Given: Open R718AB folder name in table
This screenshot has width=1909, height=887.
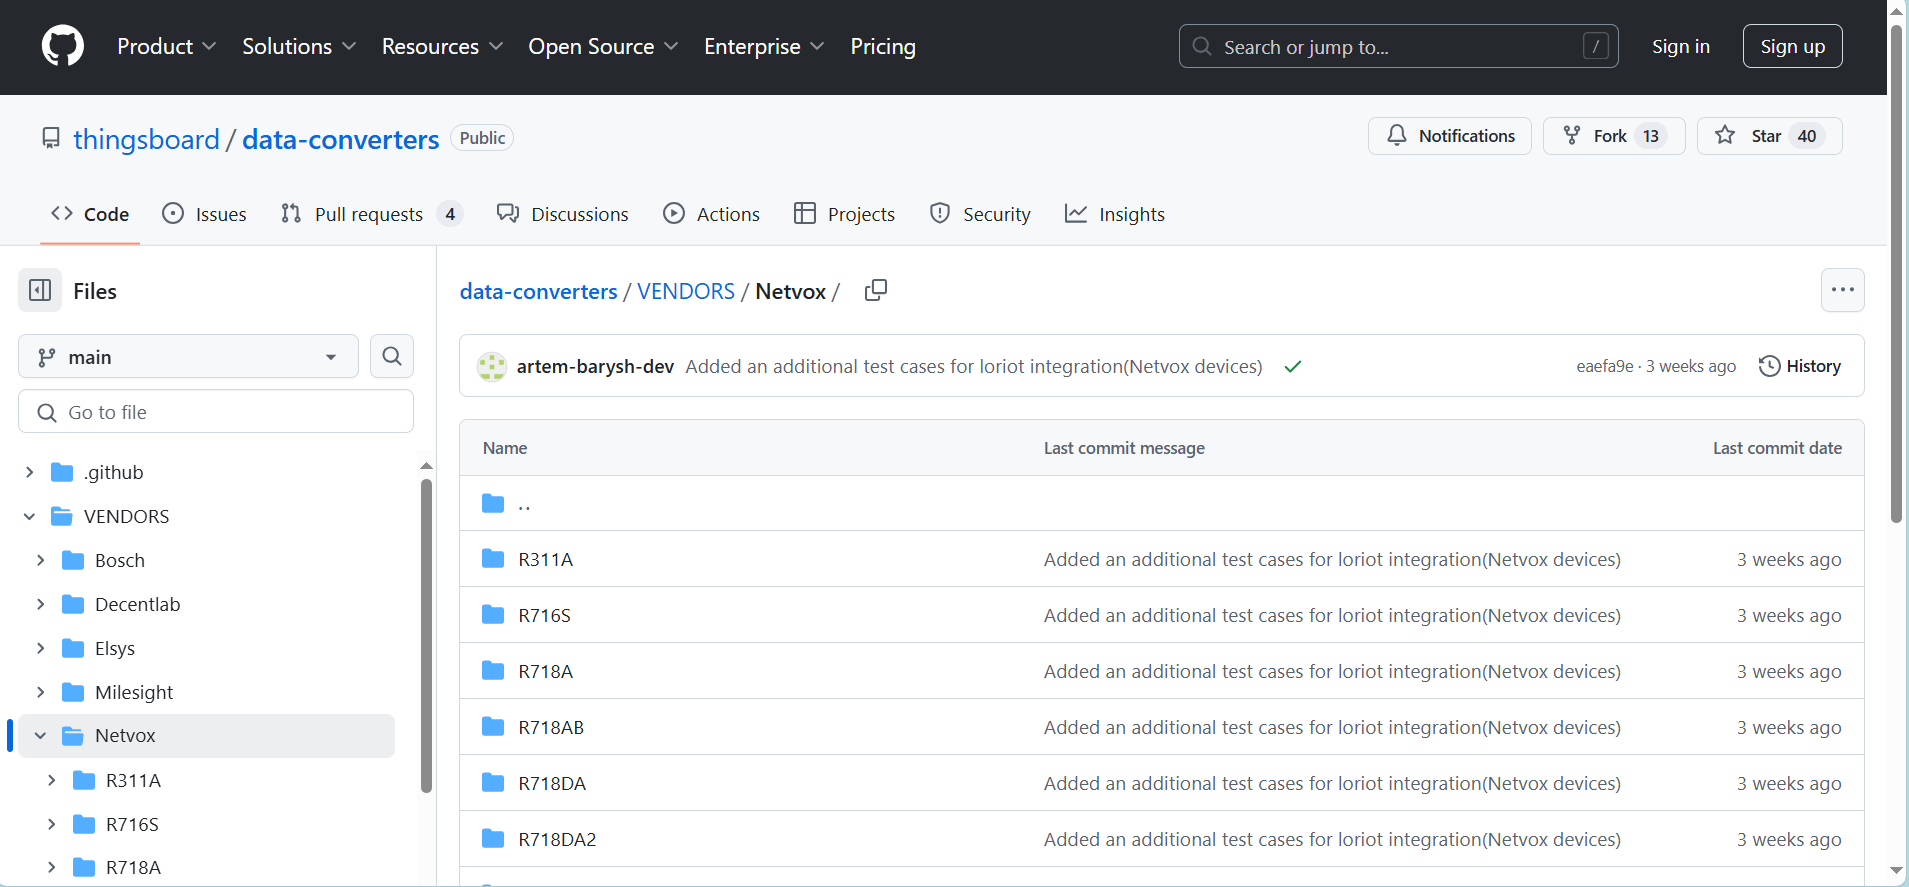Looking at the screenshot, I should pos(551,727).
